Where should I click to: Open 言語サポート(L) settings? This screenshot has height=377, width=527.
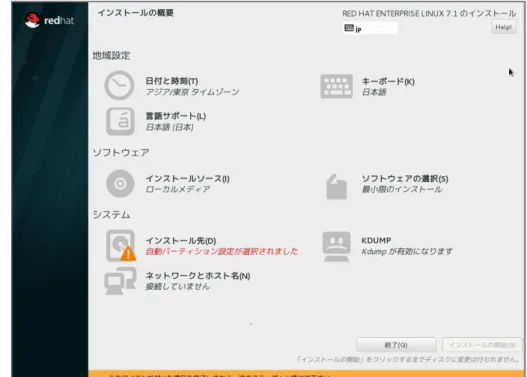[175, 116]
